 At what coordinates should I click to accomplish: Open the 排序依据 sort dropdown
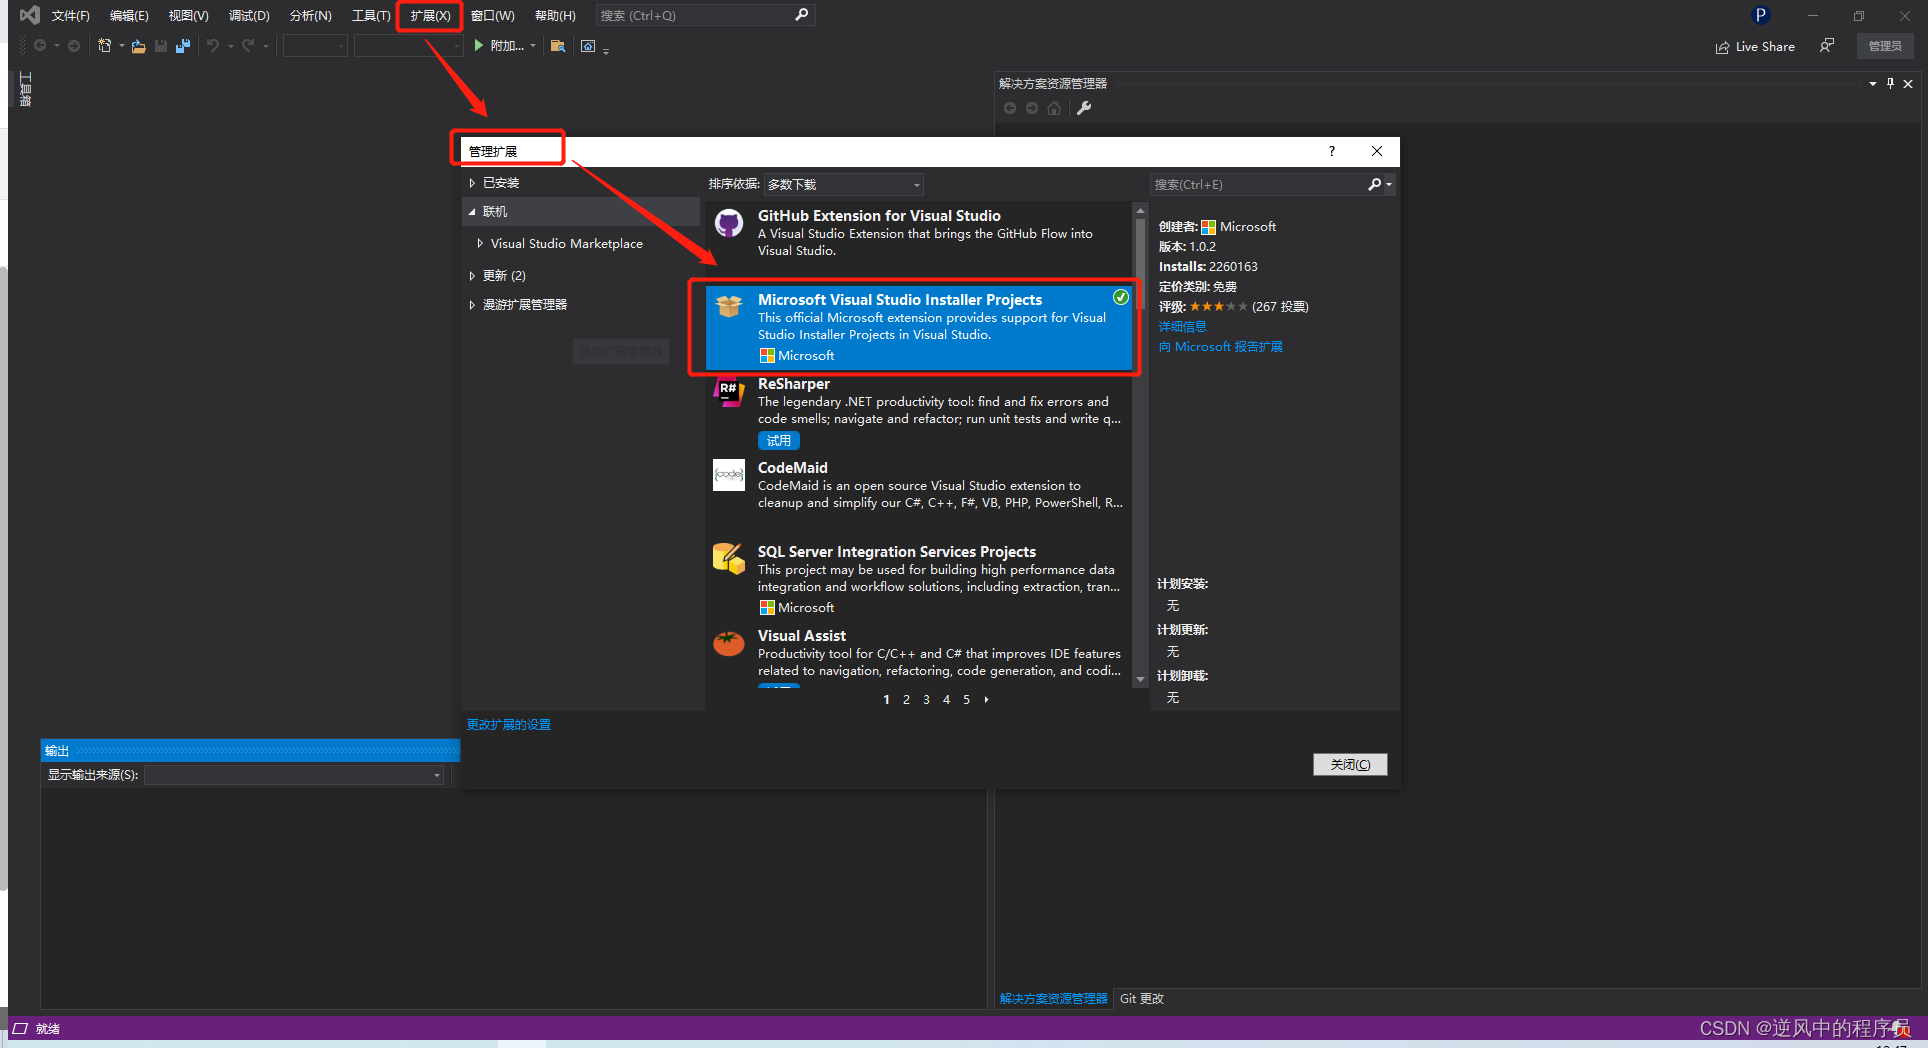(x=844, y=184)
